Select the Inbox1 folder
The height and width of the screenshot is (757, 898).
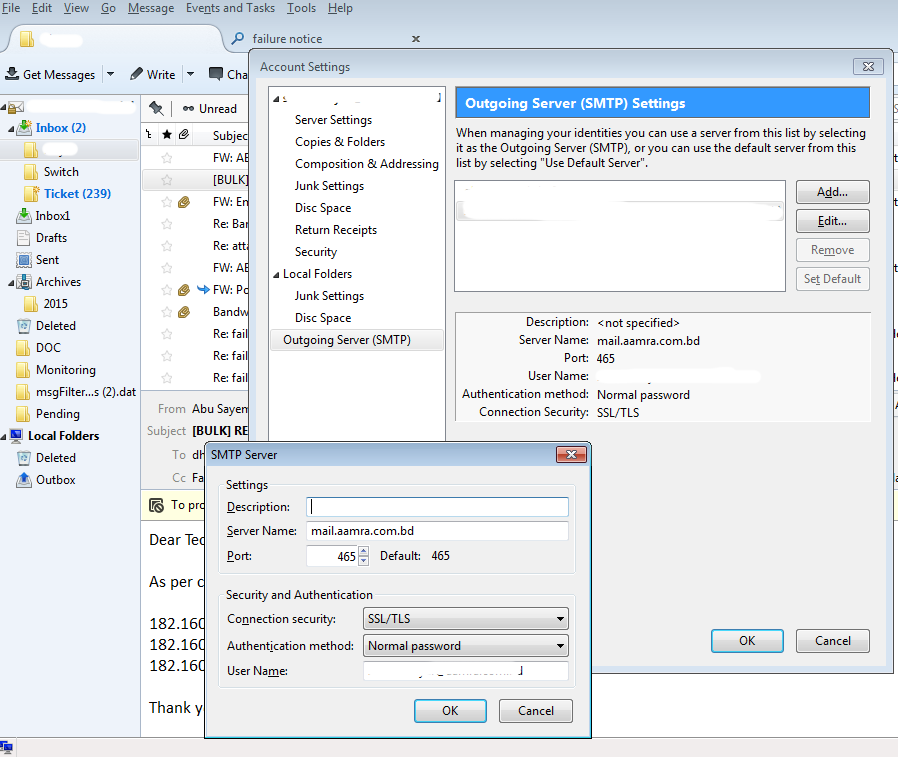coord(53,216)
